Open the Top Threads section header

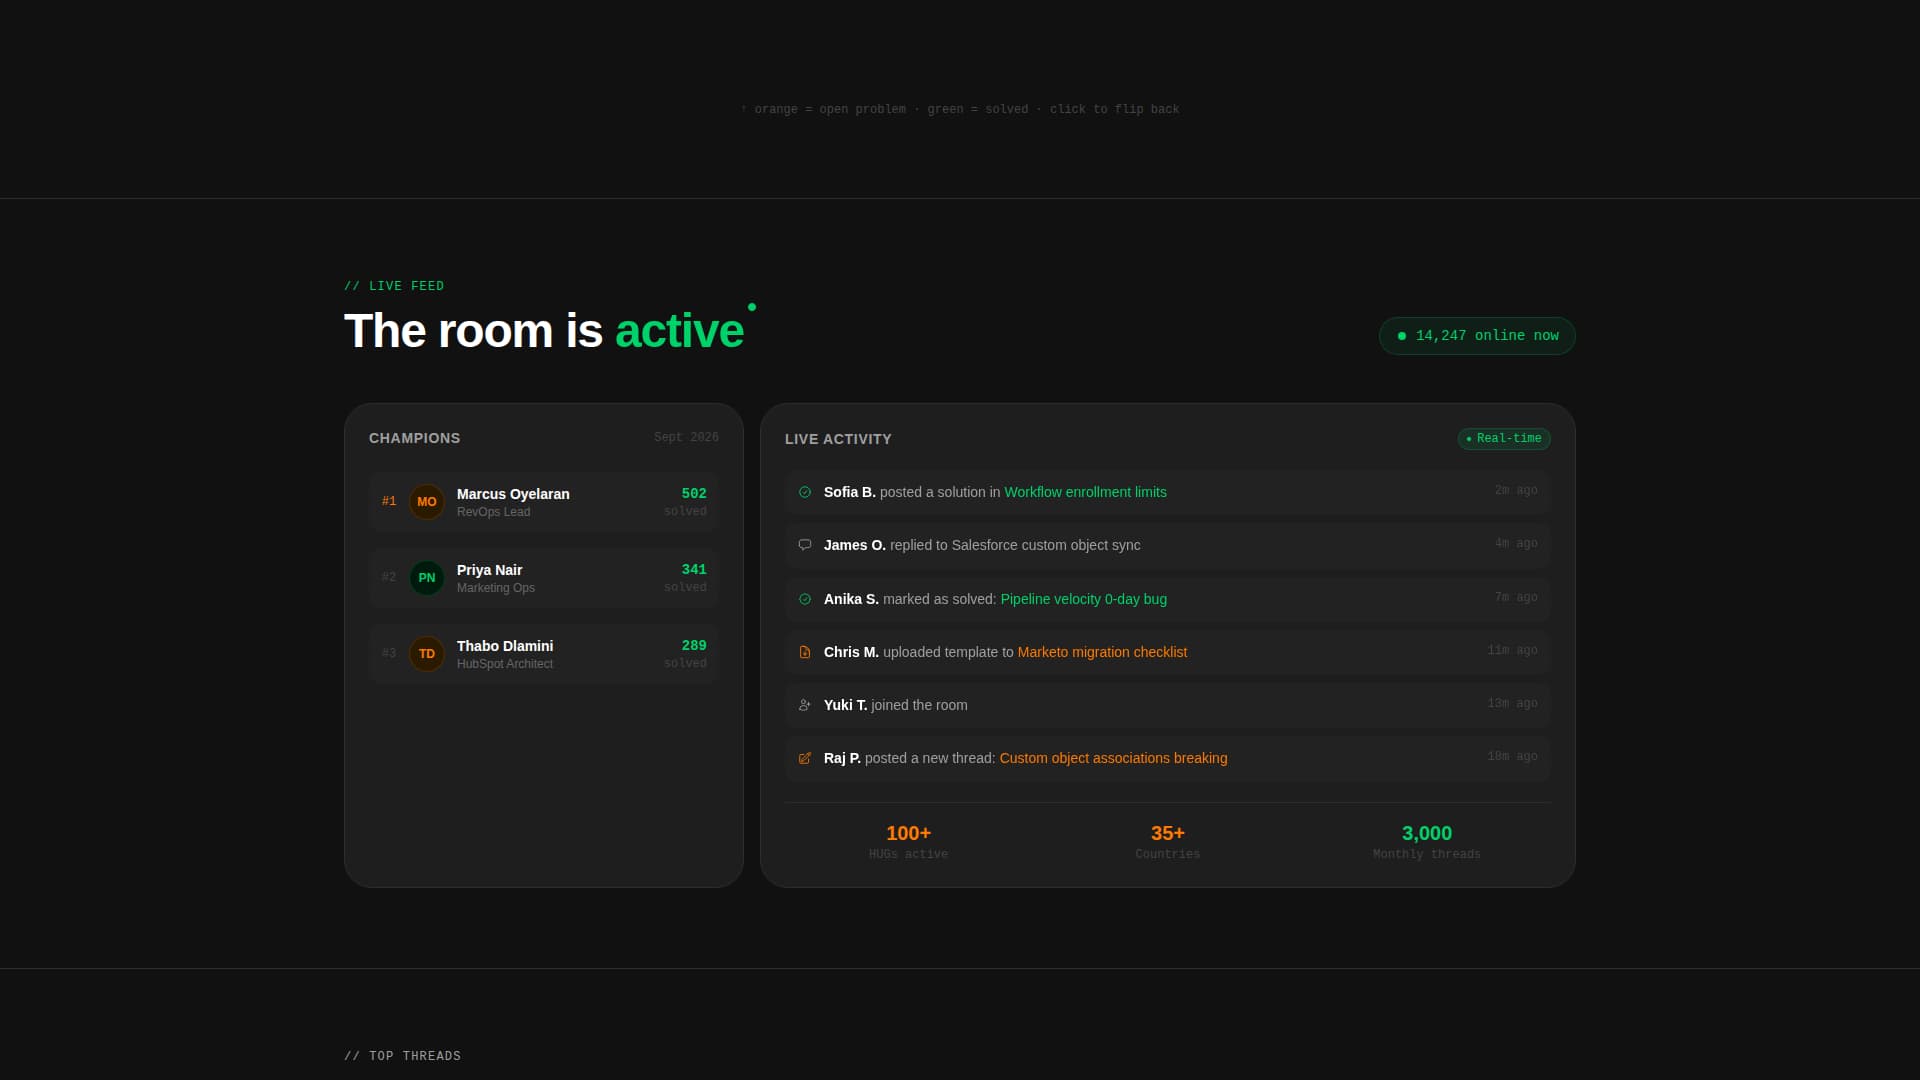pyautogui.click(x=402, y=1055)
